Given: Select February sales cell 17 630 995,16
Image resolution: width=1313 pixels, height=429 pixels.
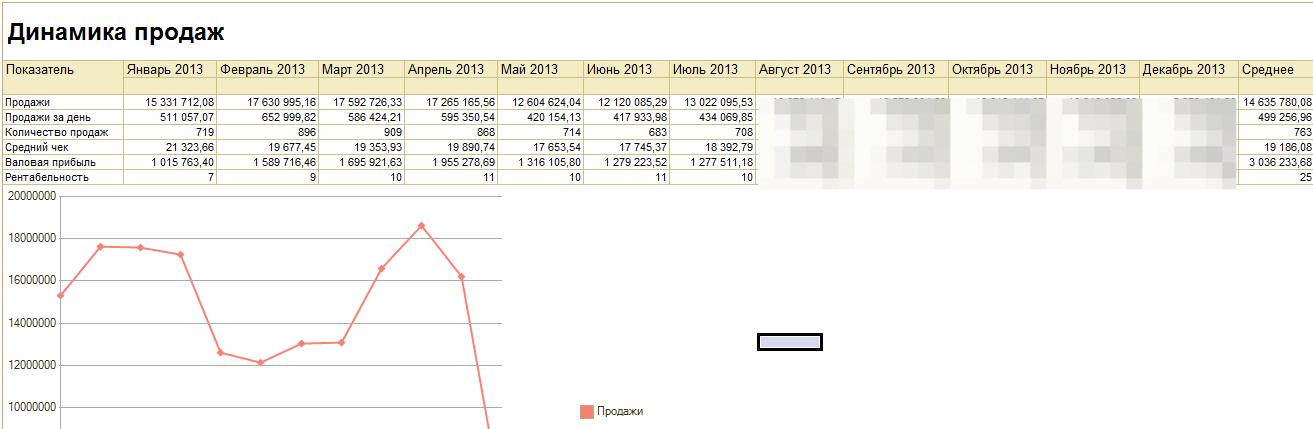Looking at the screenshot, I should click(268, 102).
